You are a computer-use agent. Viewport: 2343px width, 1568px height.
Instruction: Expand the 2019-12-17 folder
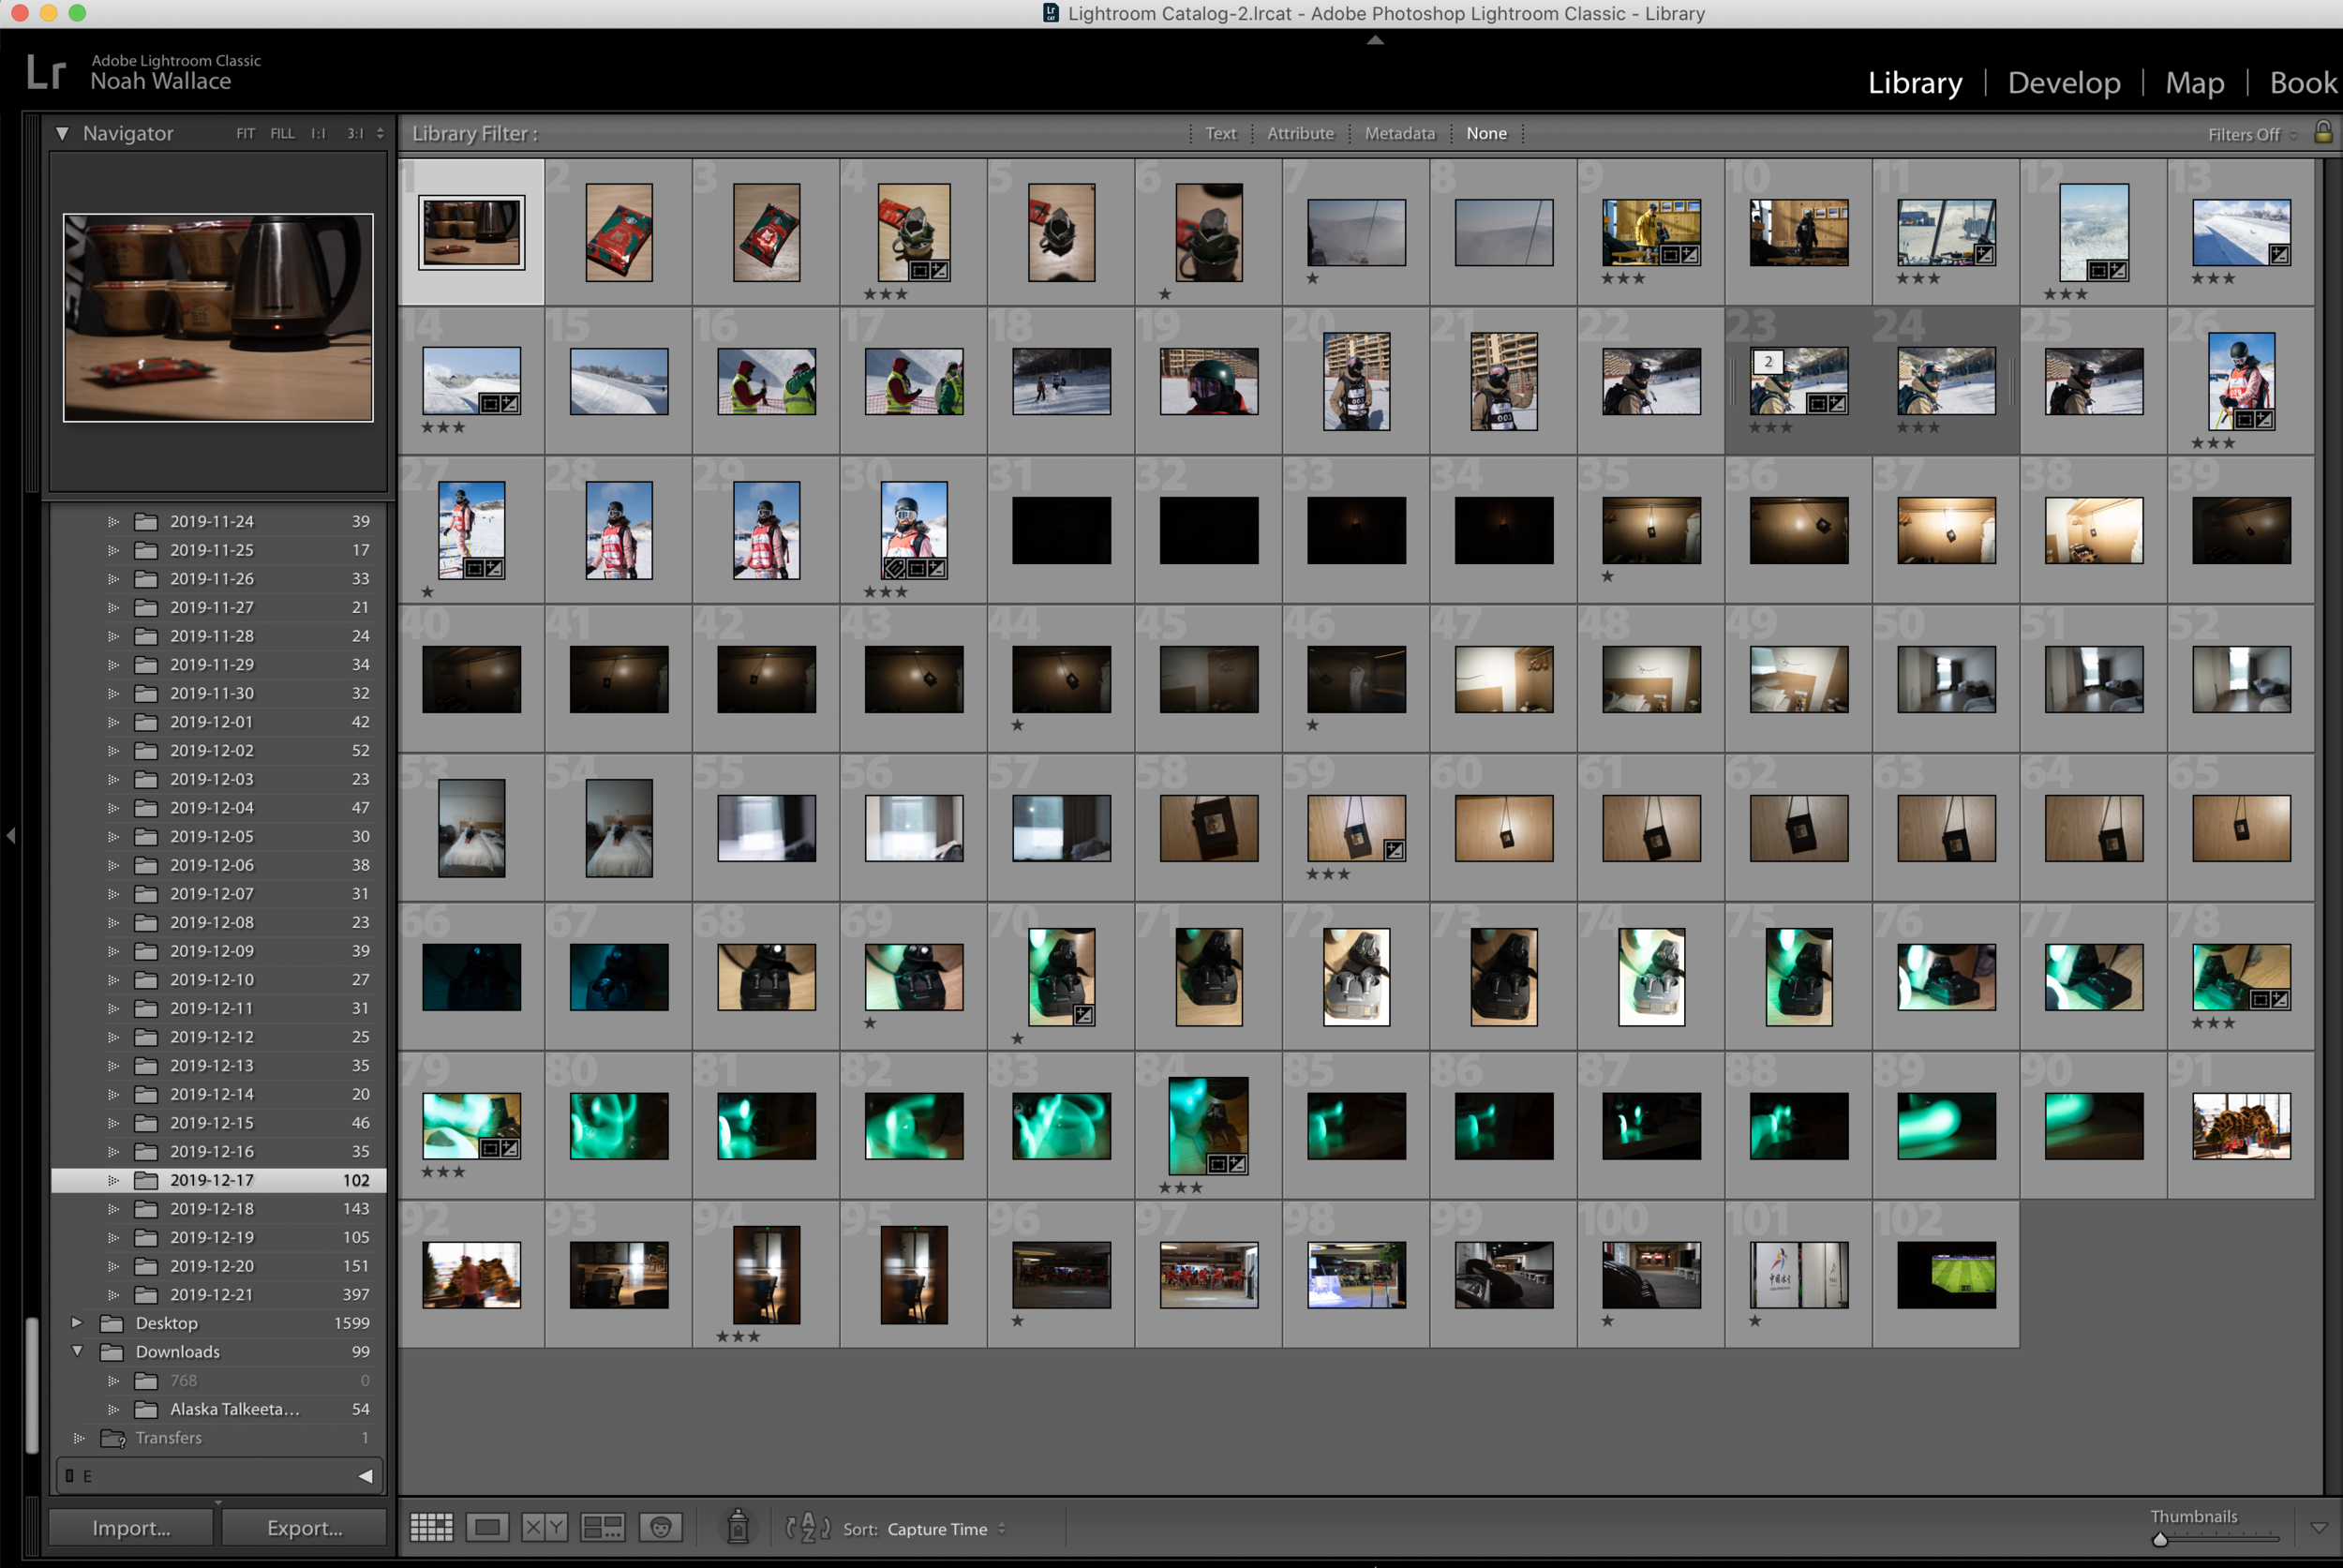(113, 1180)
